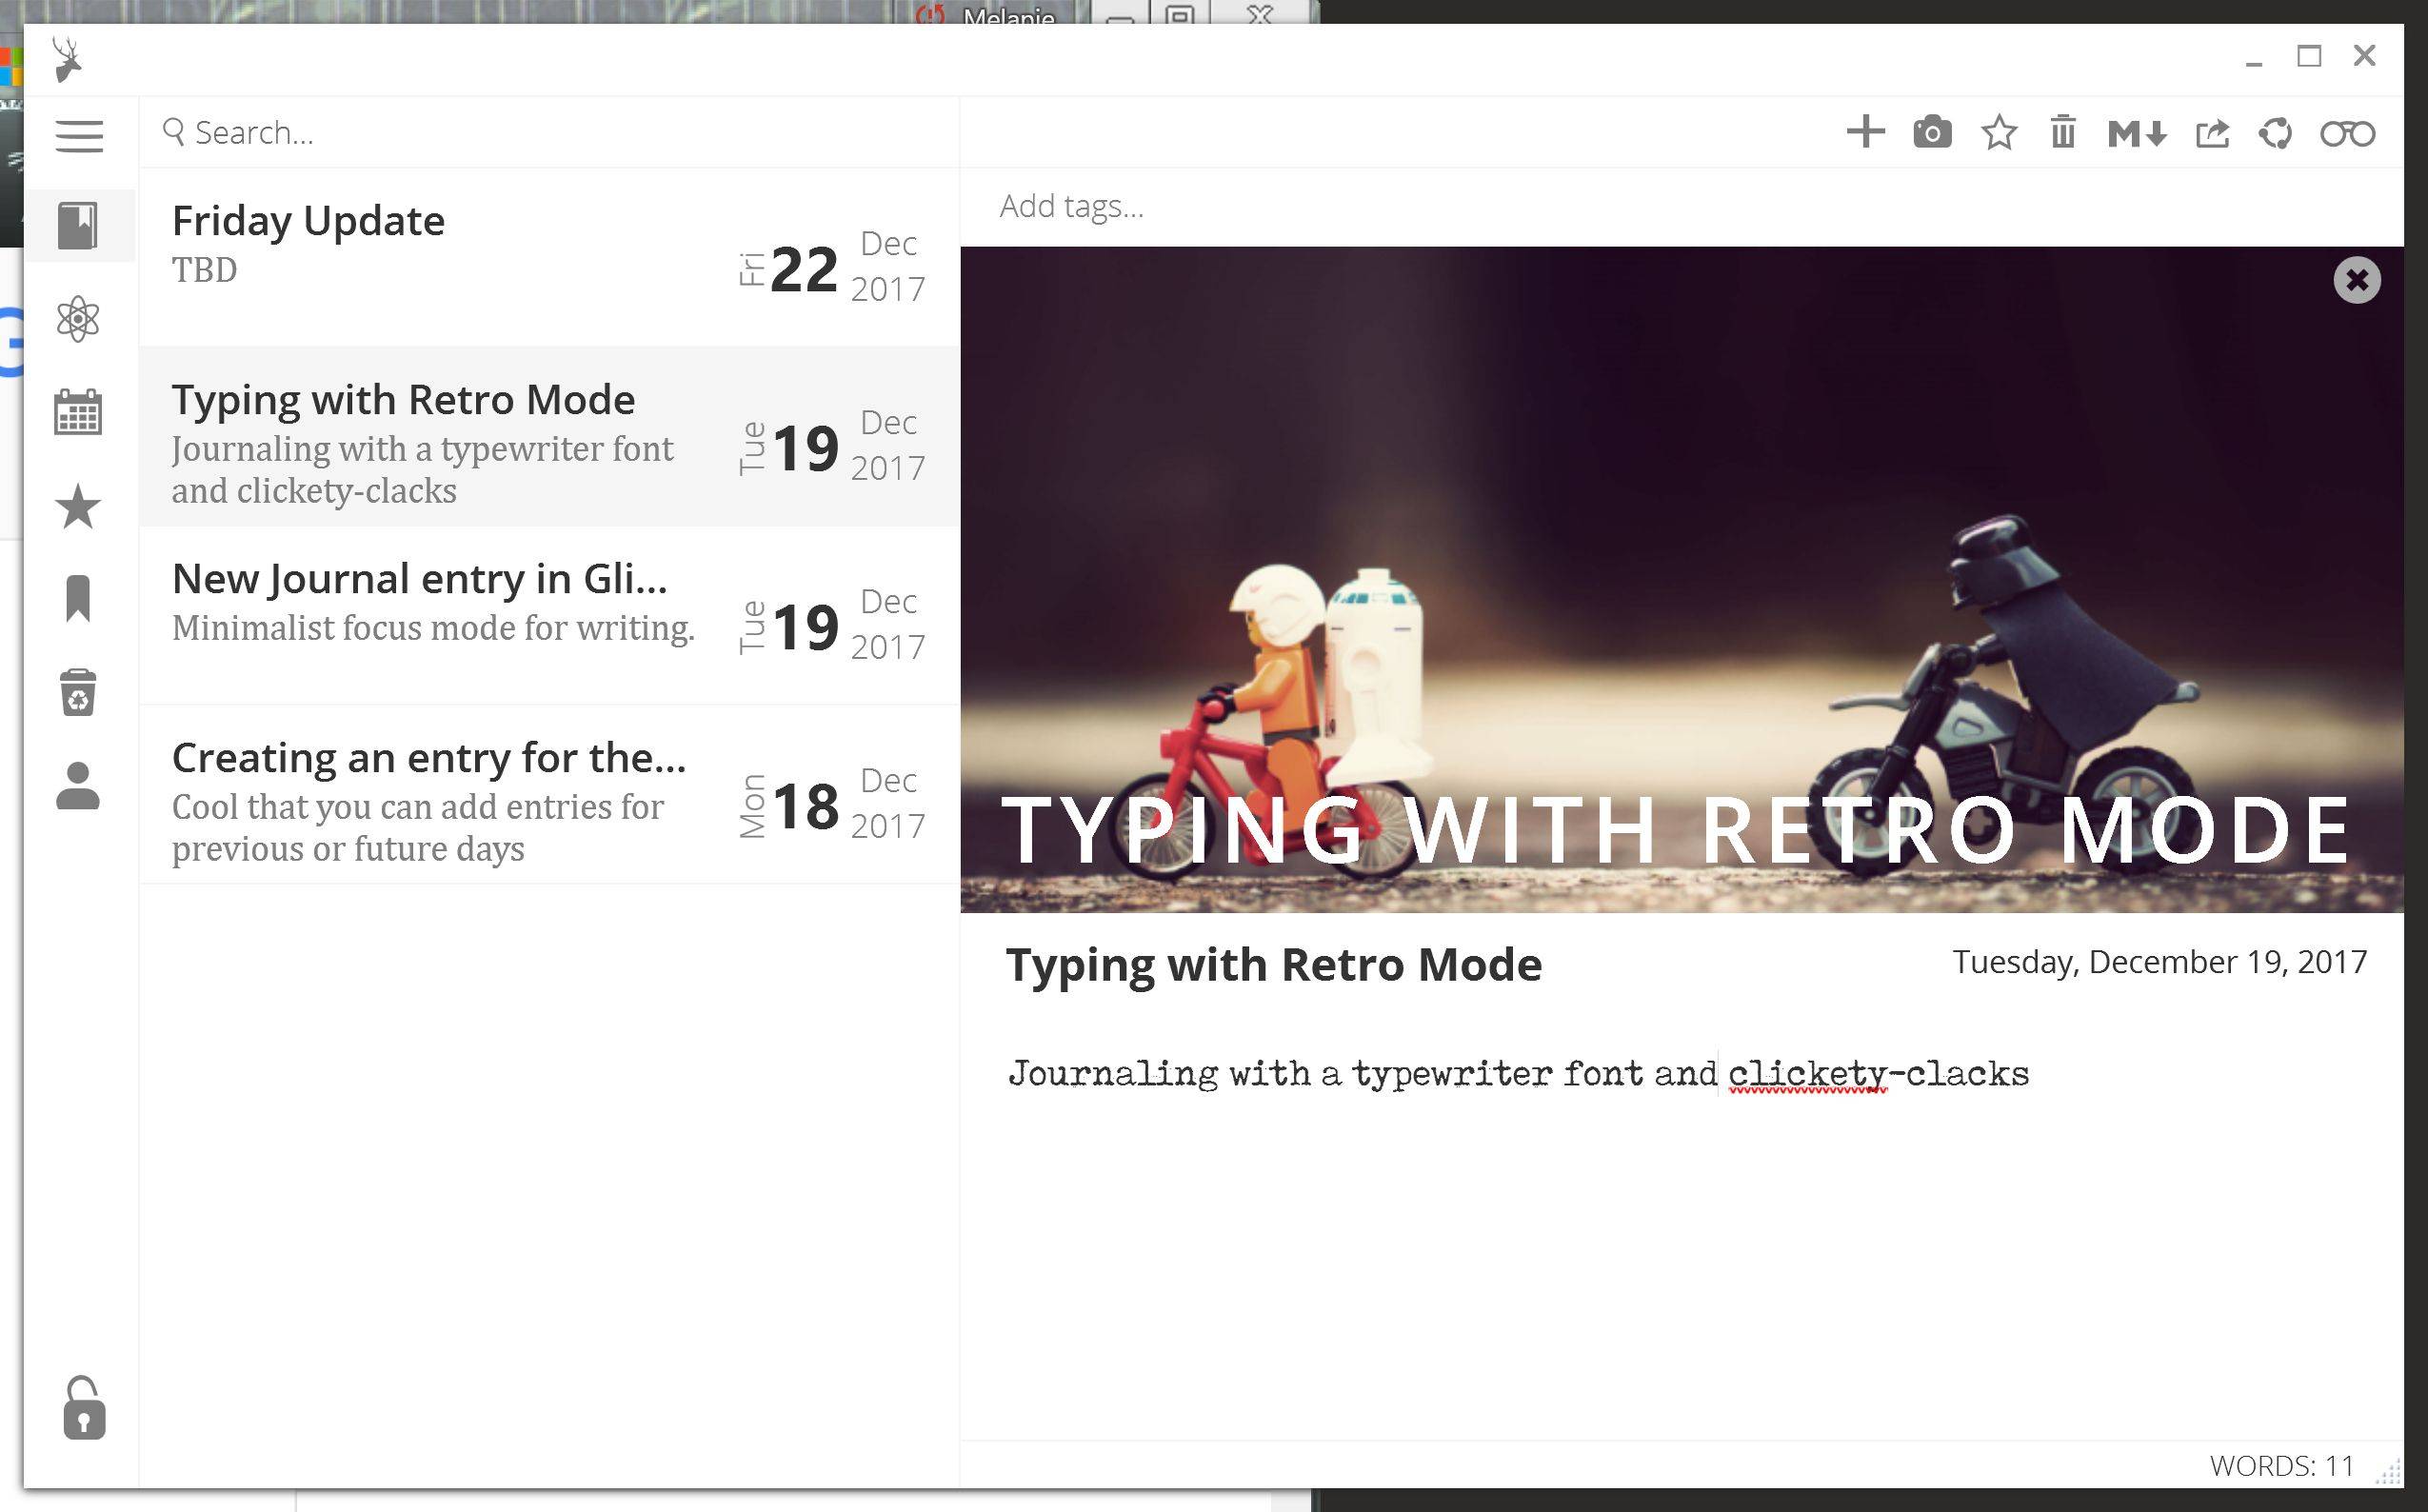Viewport: 2428px width, 1512px height.
Task: Show starred entries in sidebar
Action: point(78,506)
